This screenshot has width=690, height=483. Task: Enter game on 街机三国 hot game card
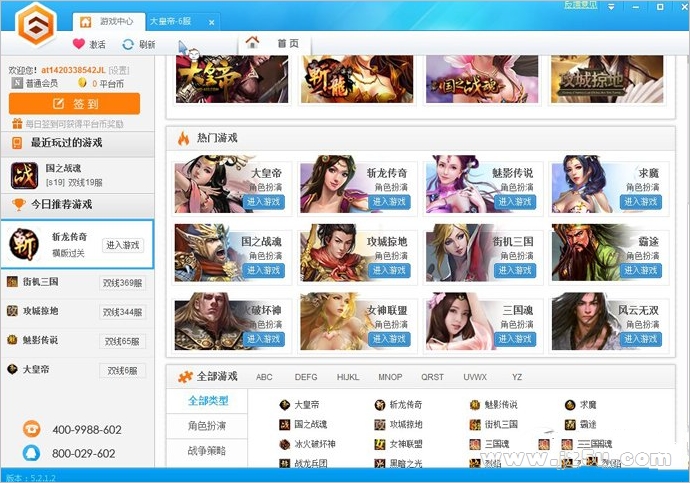(515, 270)
